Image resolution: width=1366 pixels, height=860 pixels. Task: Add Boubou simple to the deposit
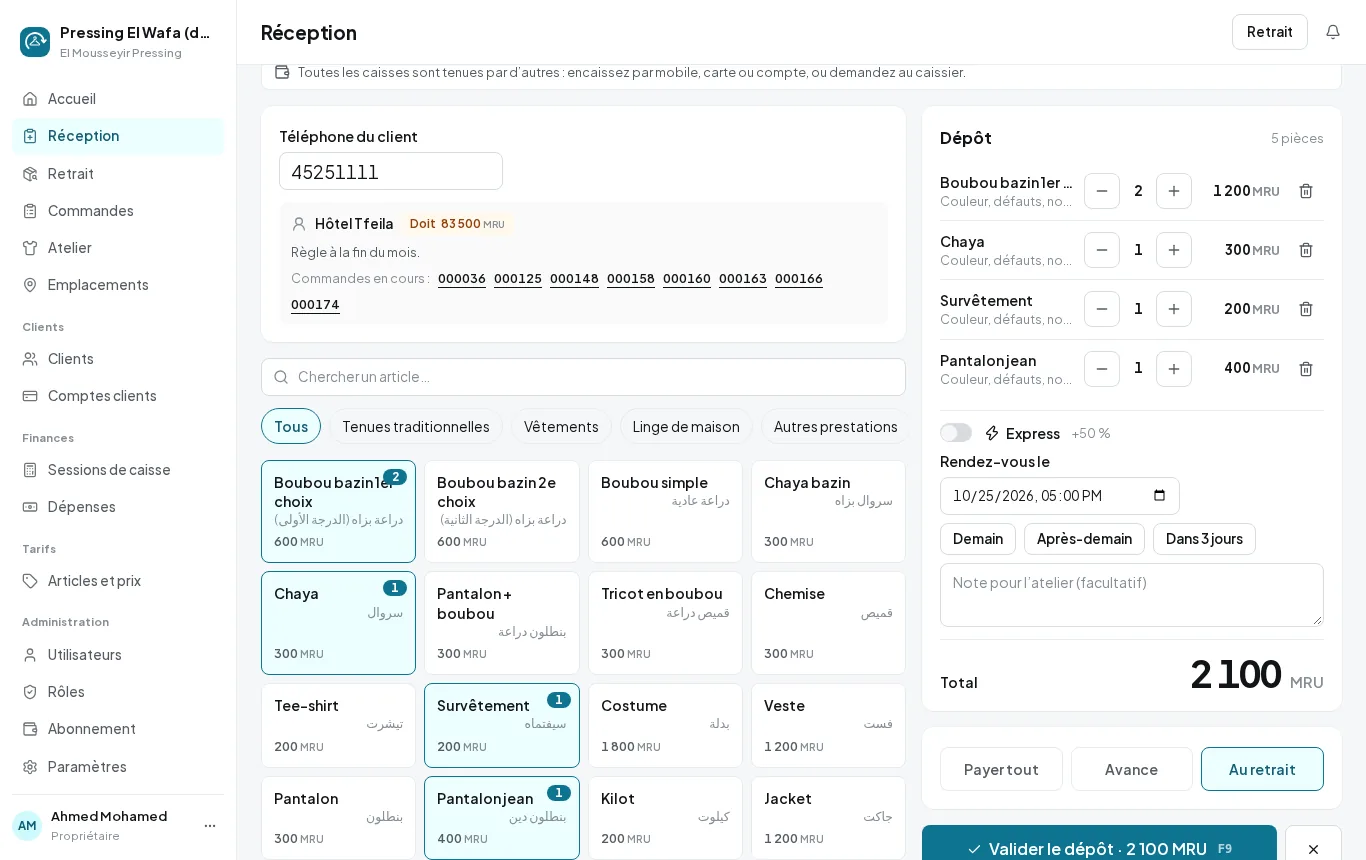(665, 512)
